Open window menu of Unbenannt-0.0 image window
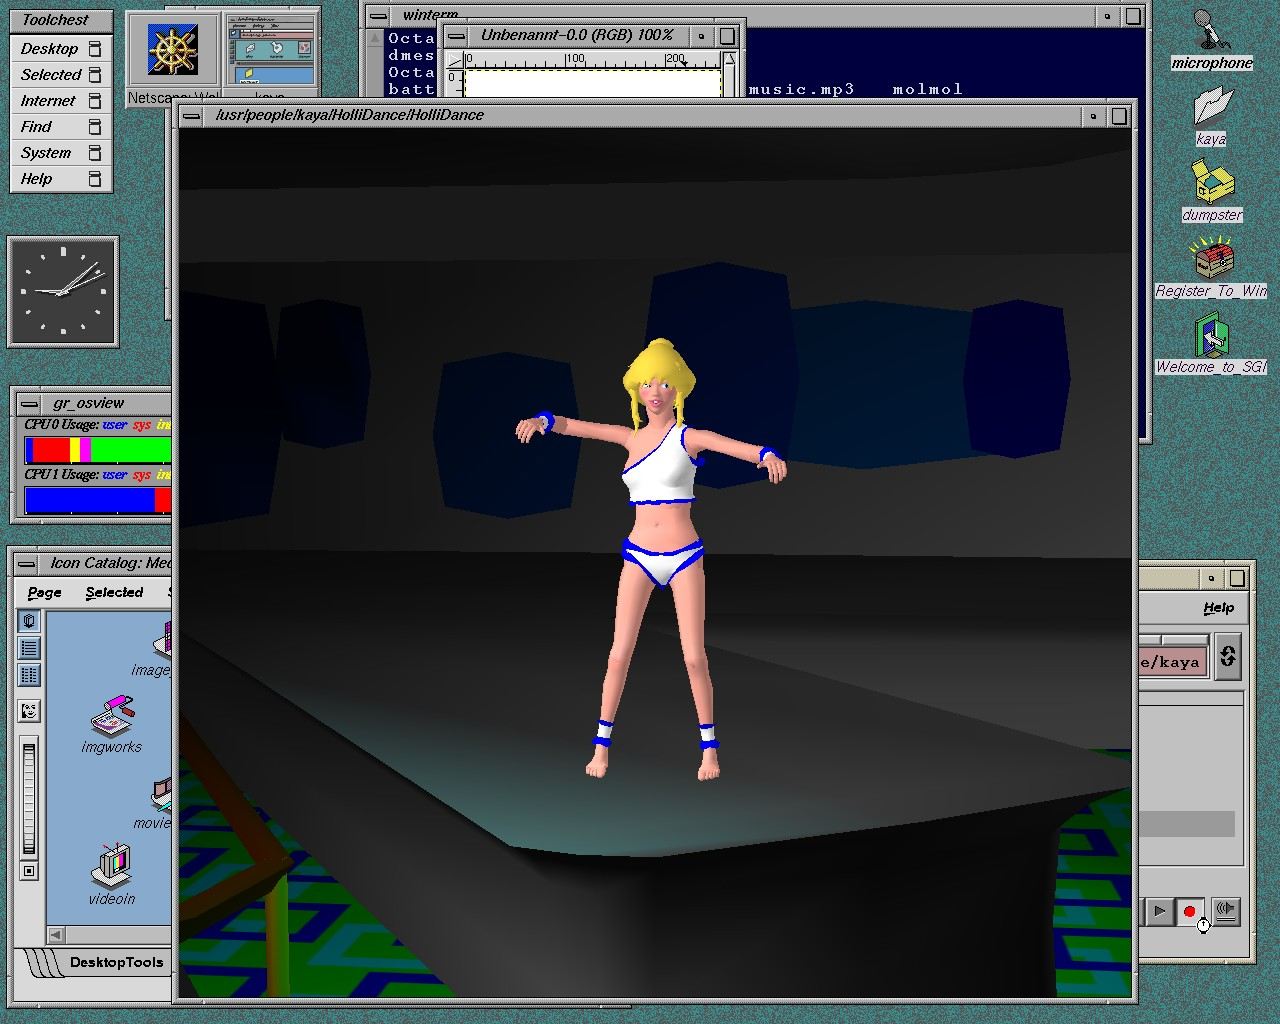Screen dimensions: 1280x1024 456,35
